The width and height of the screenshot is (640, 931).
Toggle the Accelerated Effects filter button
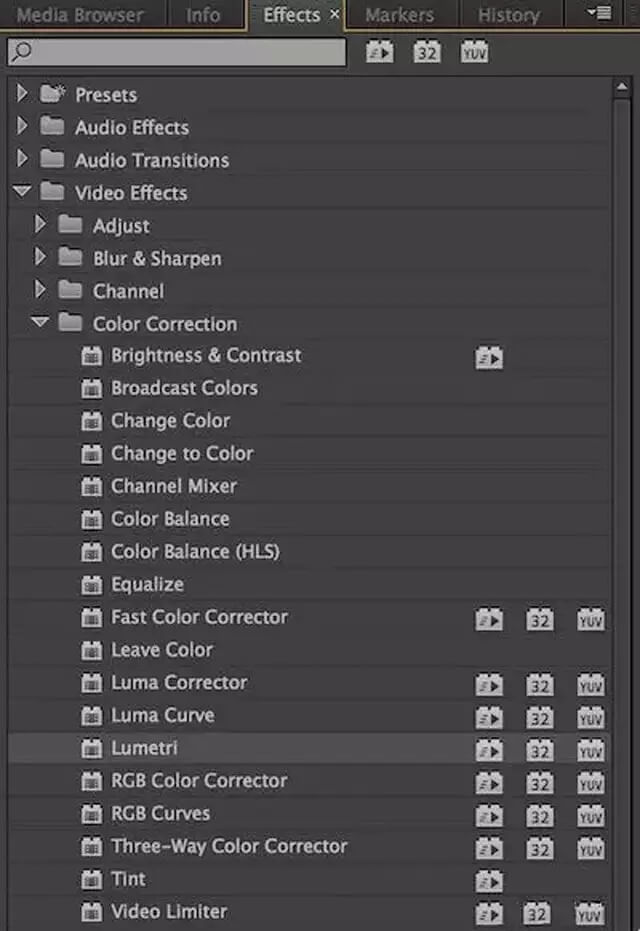point(379,51)
